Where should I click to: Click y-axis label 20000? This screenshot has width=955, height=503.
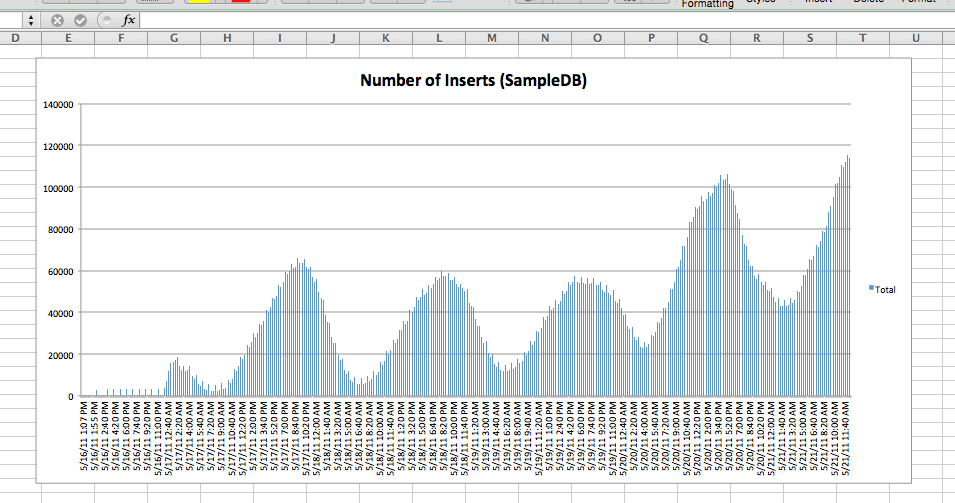click(x=61, y=355)
